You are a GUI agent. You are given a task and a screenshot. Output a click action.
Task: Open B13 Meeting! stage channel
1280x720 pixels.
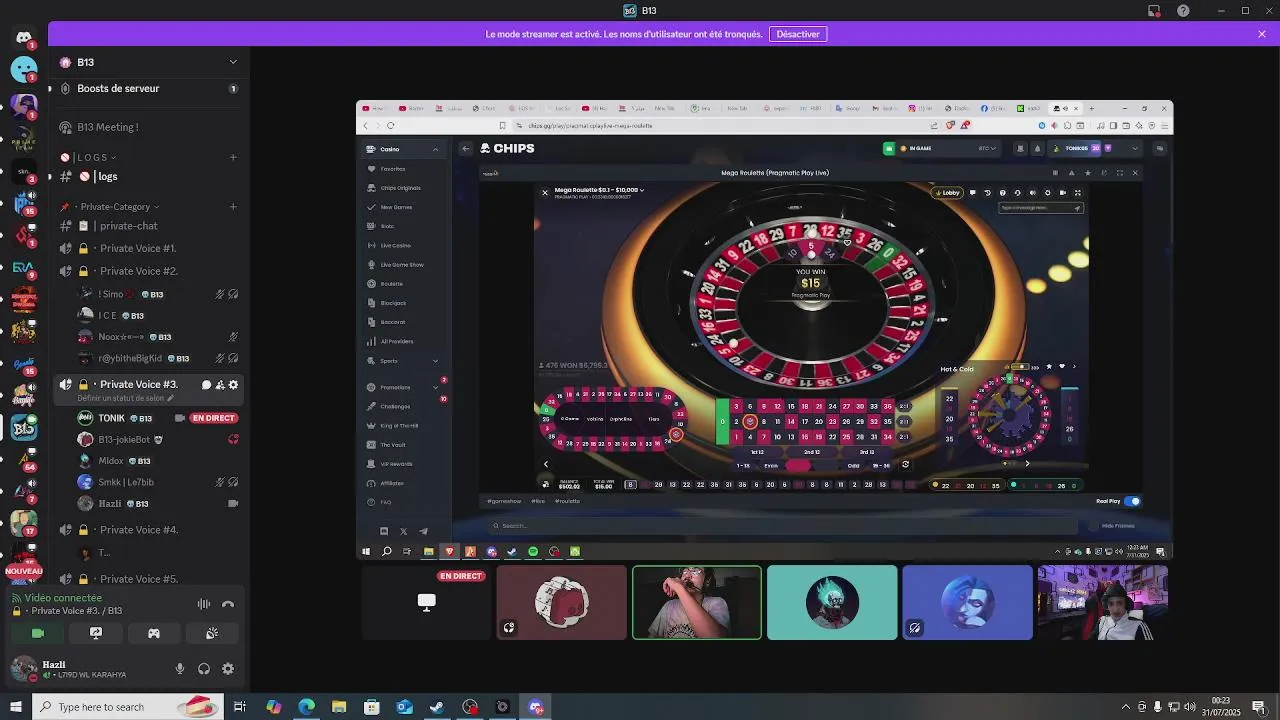click(148, 127)
